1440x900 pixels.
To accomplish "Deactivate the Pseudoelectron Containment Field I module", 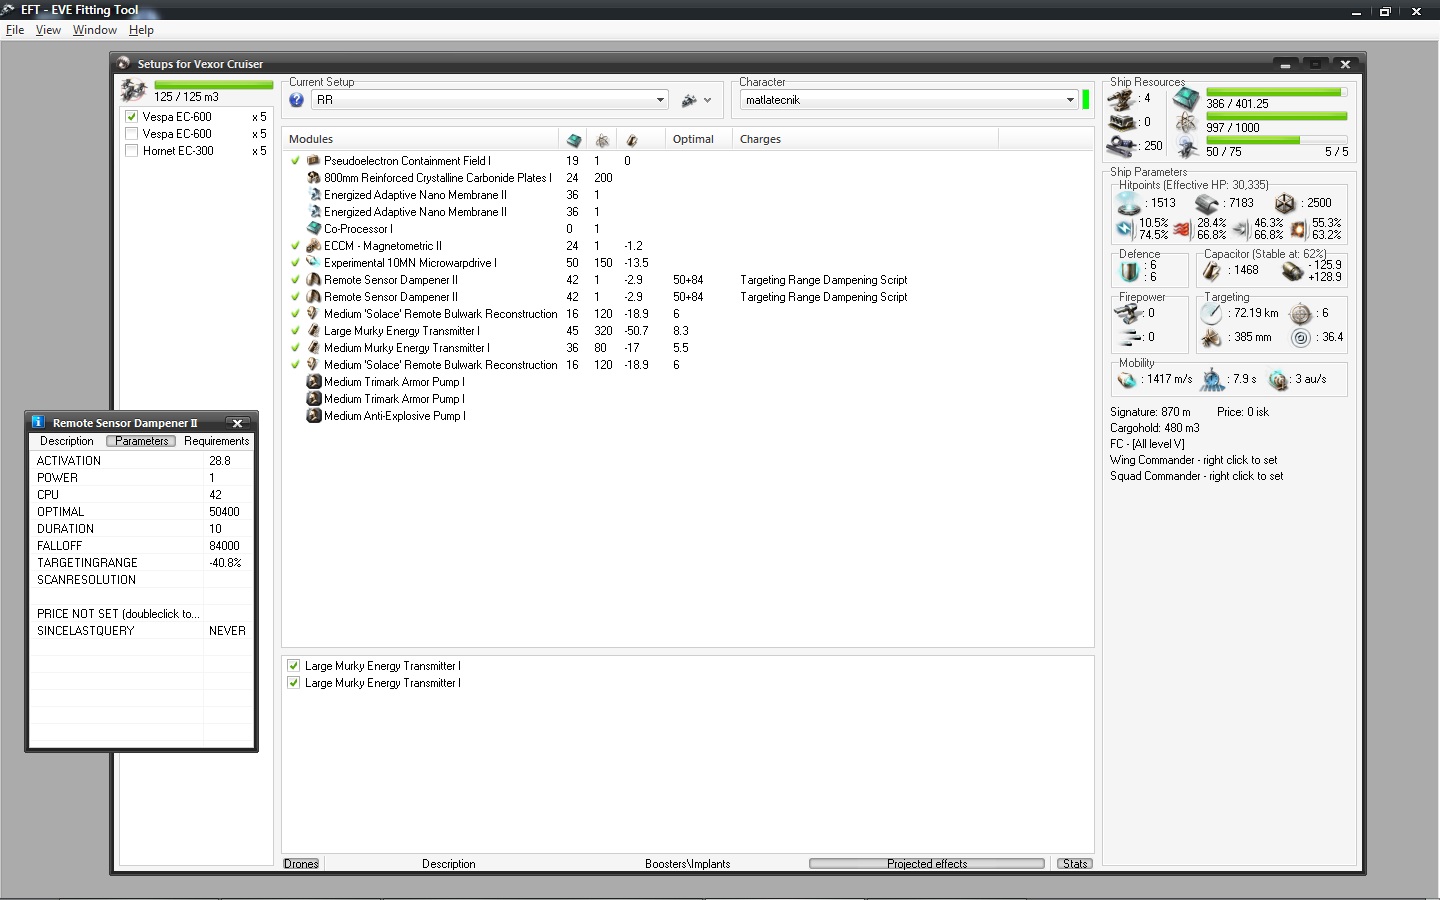I will (296, 161).
